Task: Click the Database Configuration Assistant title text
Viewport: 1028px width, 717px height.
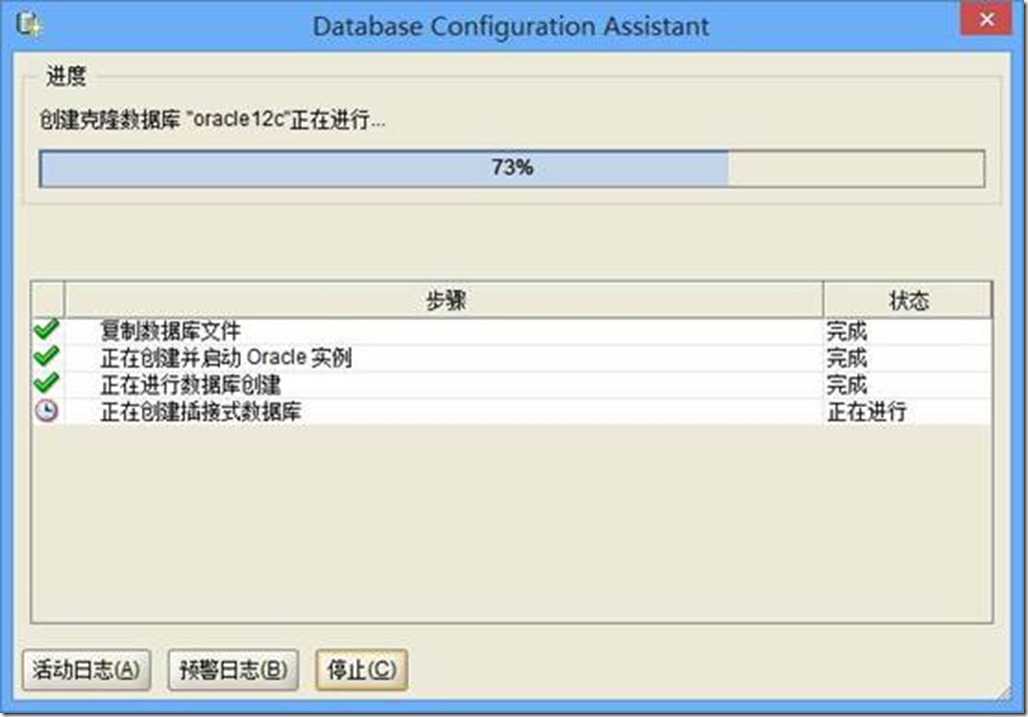Action: (511, 26)
